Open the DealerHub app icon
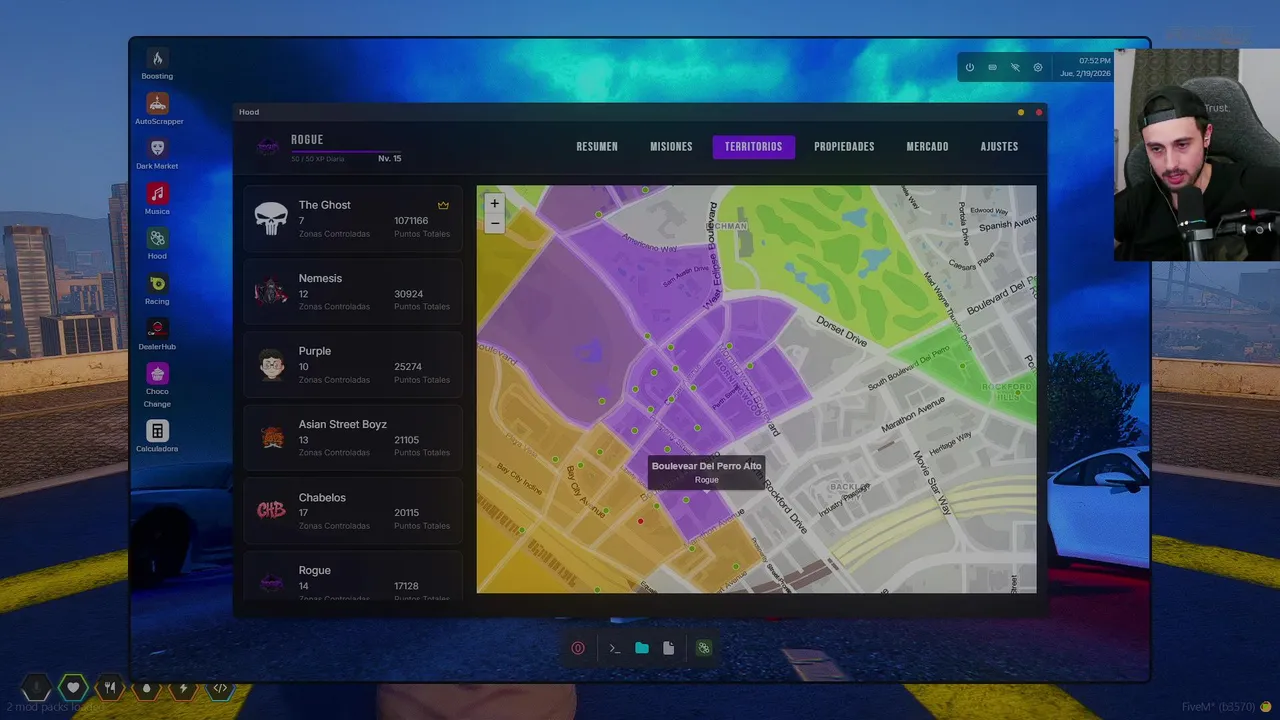The width and height of the screenshot is (1280, 720). 157,328
